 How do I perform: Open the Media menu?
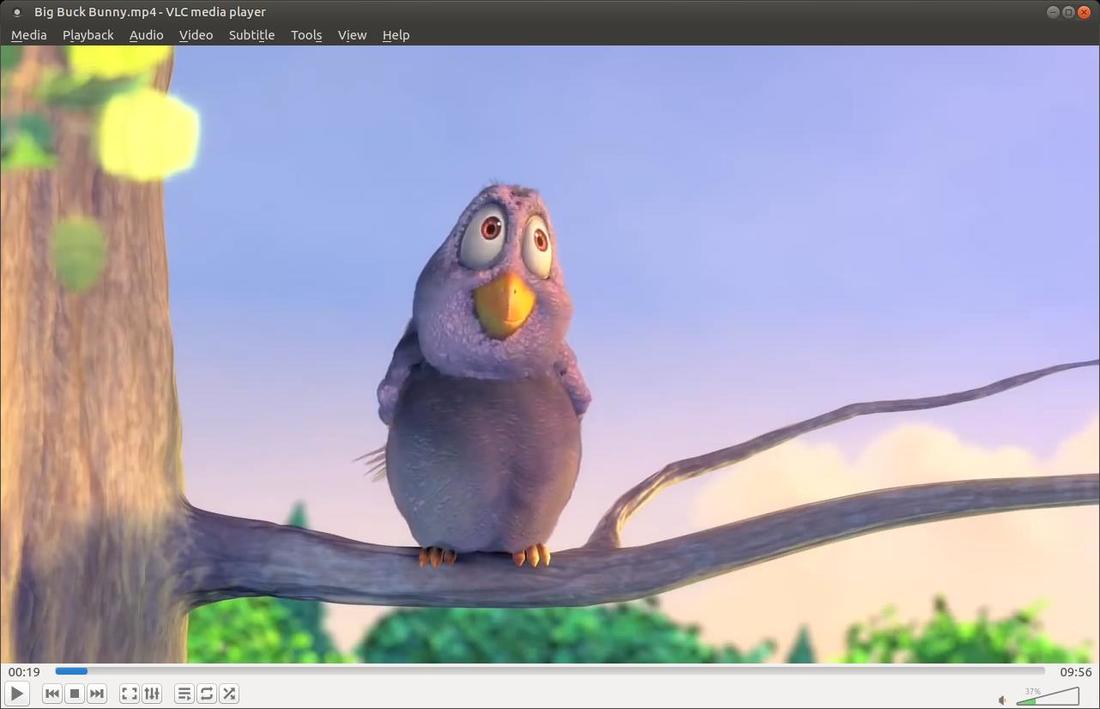tap(29, 35)
